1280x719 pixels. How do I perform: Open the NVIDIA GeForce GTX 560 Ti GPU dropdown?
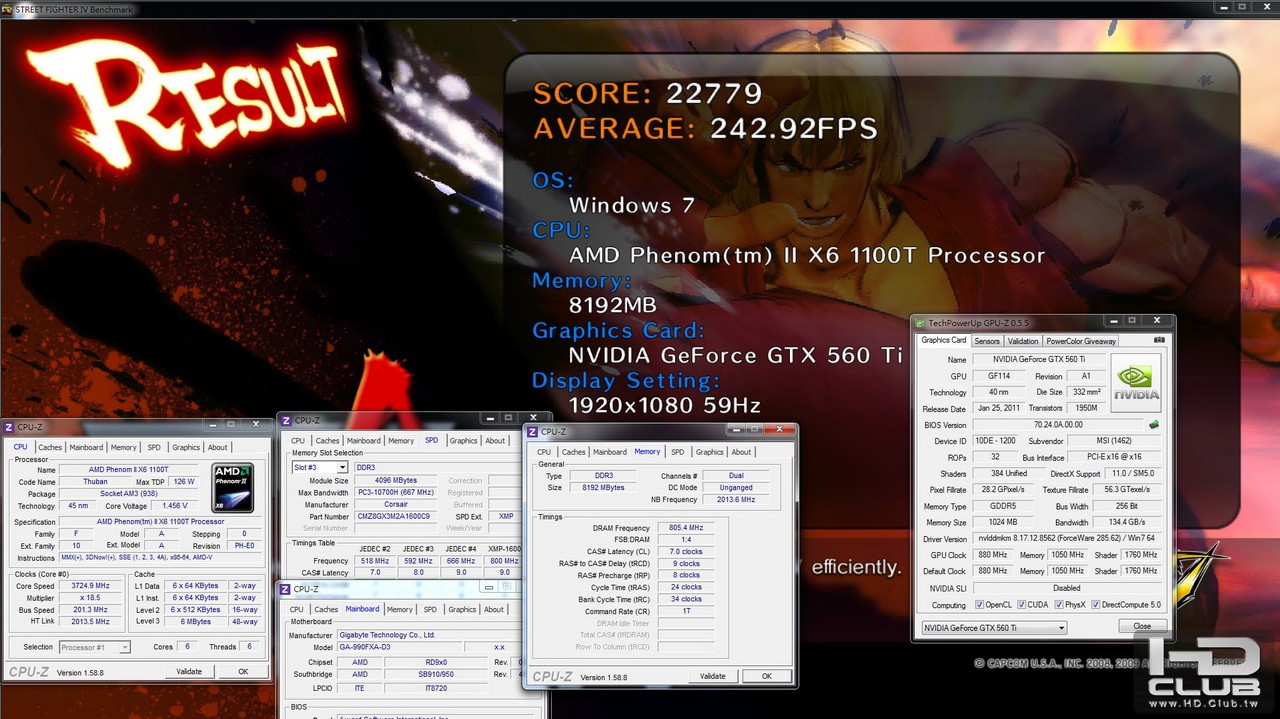point(994,628)
